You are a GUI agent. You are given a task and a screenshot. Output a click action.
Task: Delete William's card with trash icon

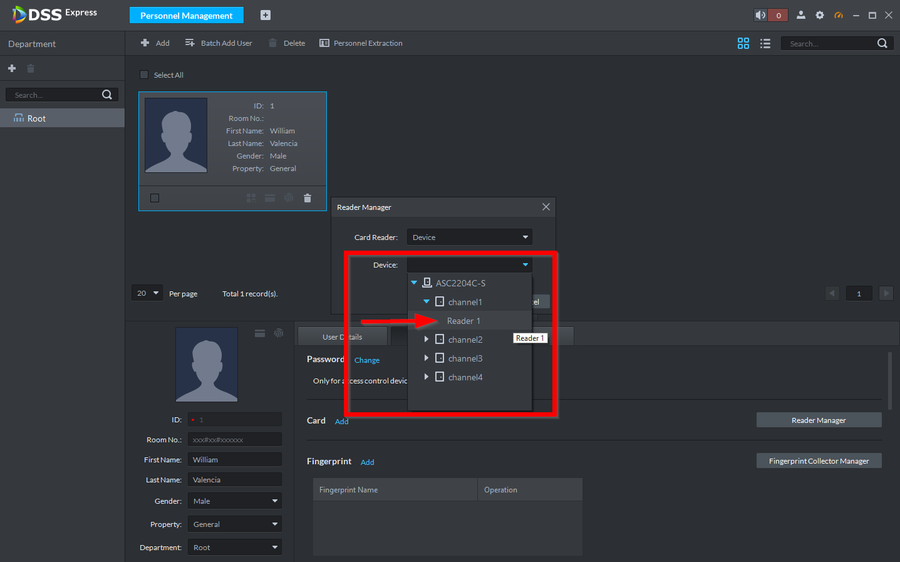(307, 198)
